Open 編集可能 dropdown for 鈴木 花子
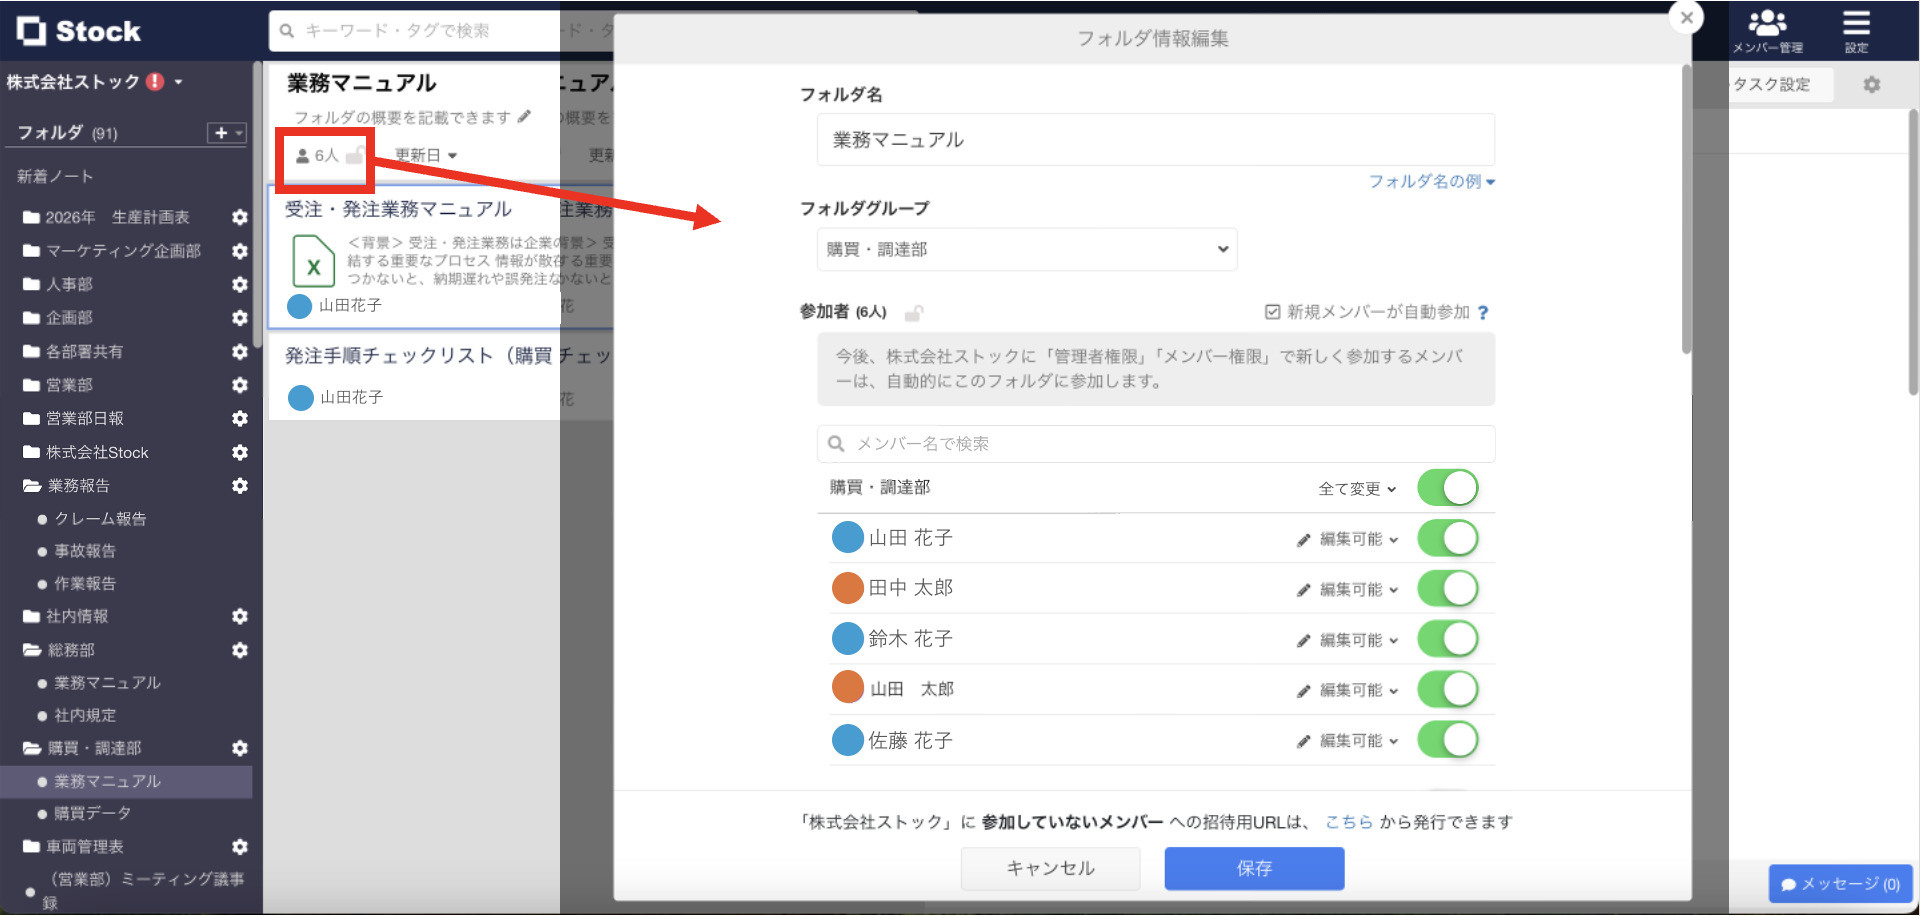Screen dimensions: 1920x916 tap(1350, 638)
